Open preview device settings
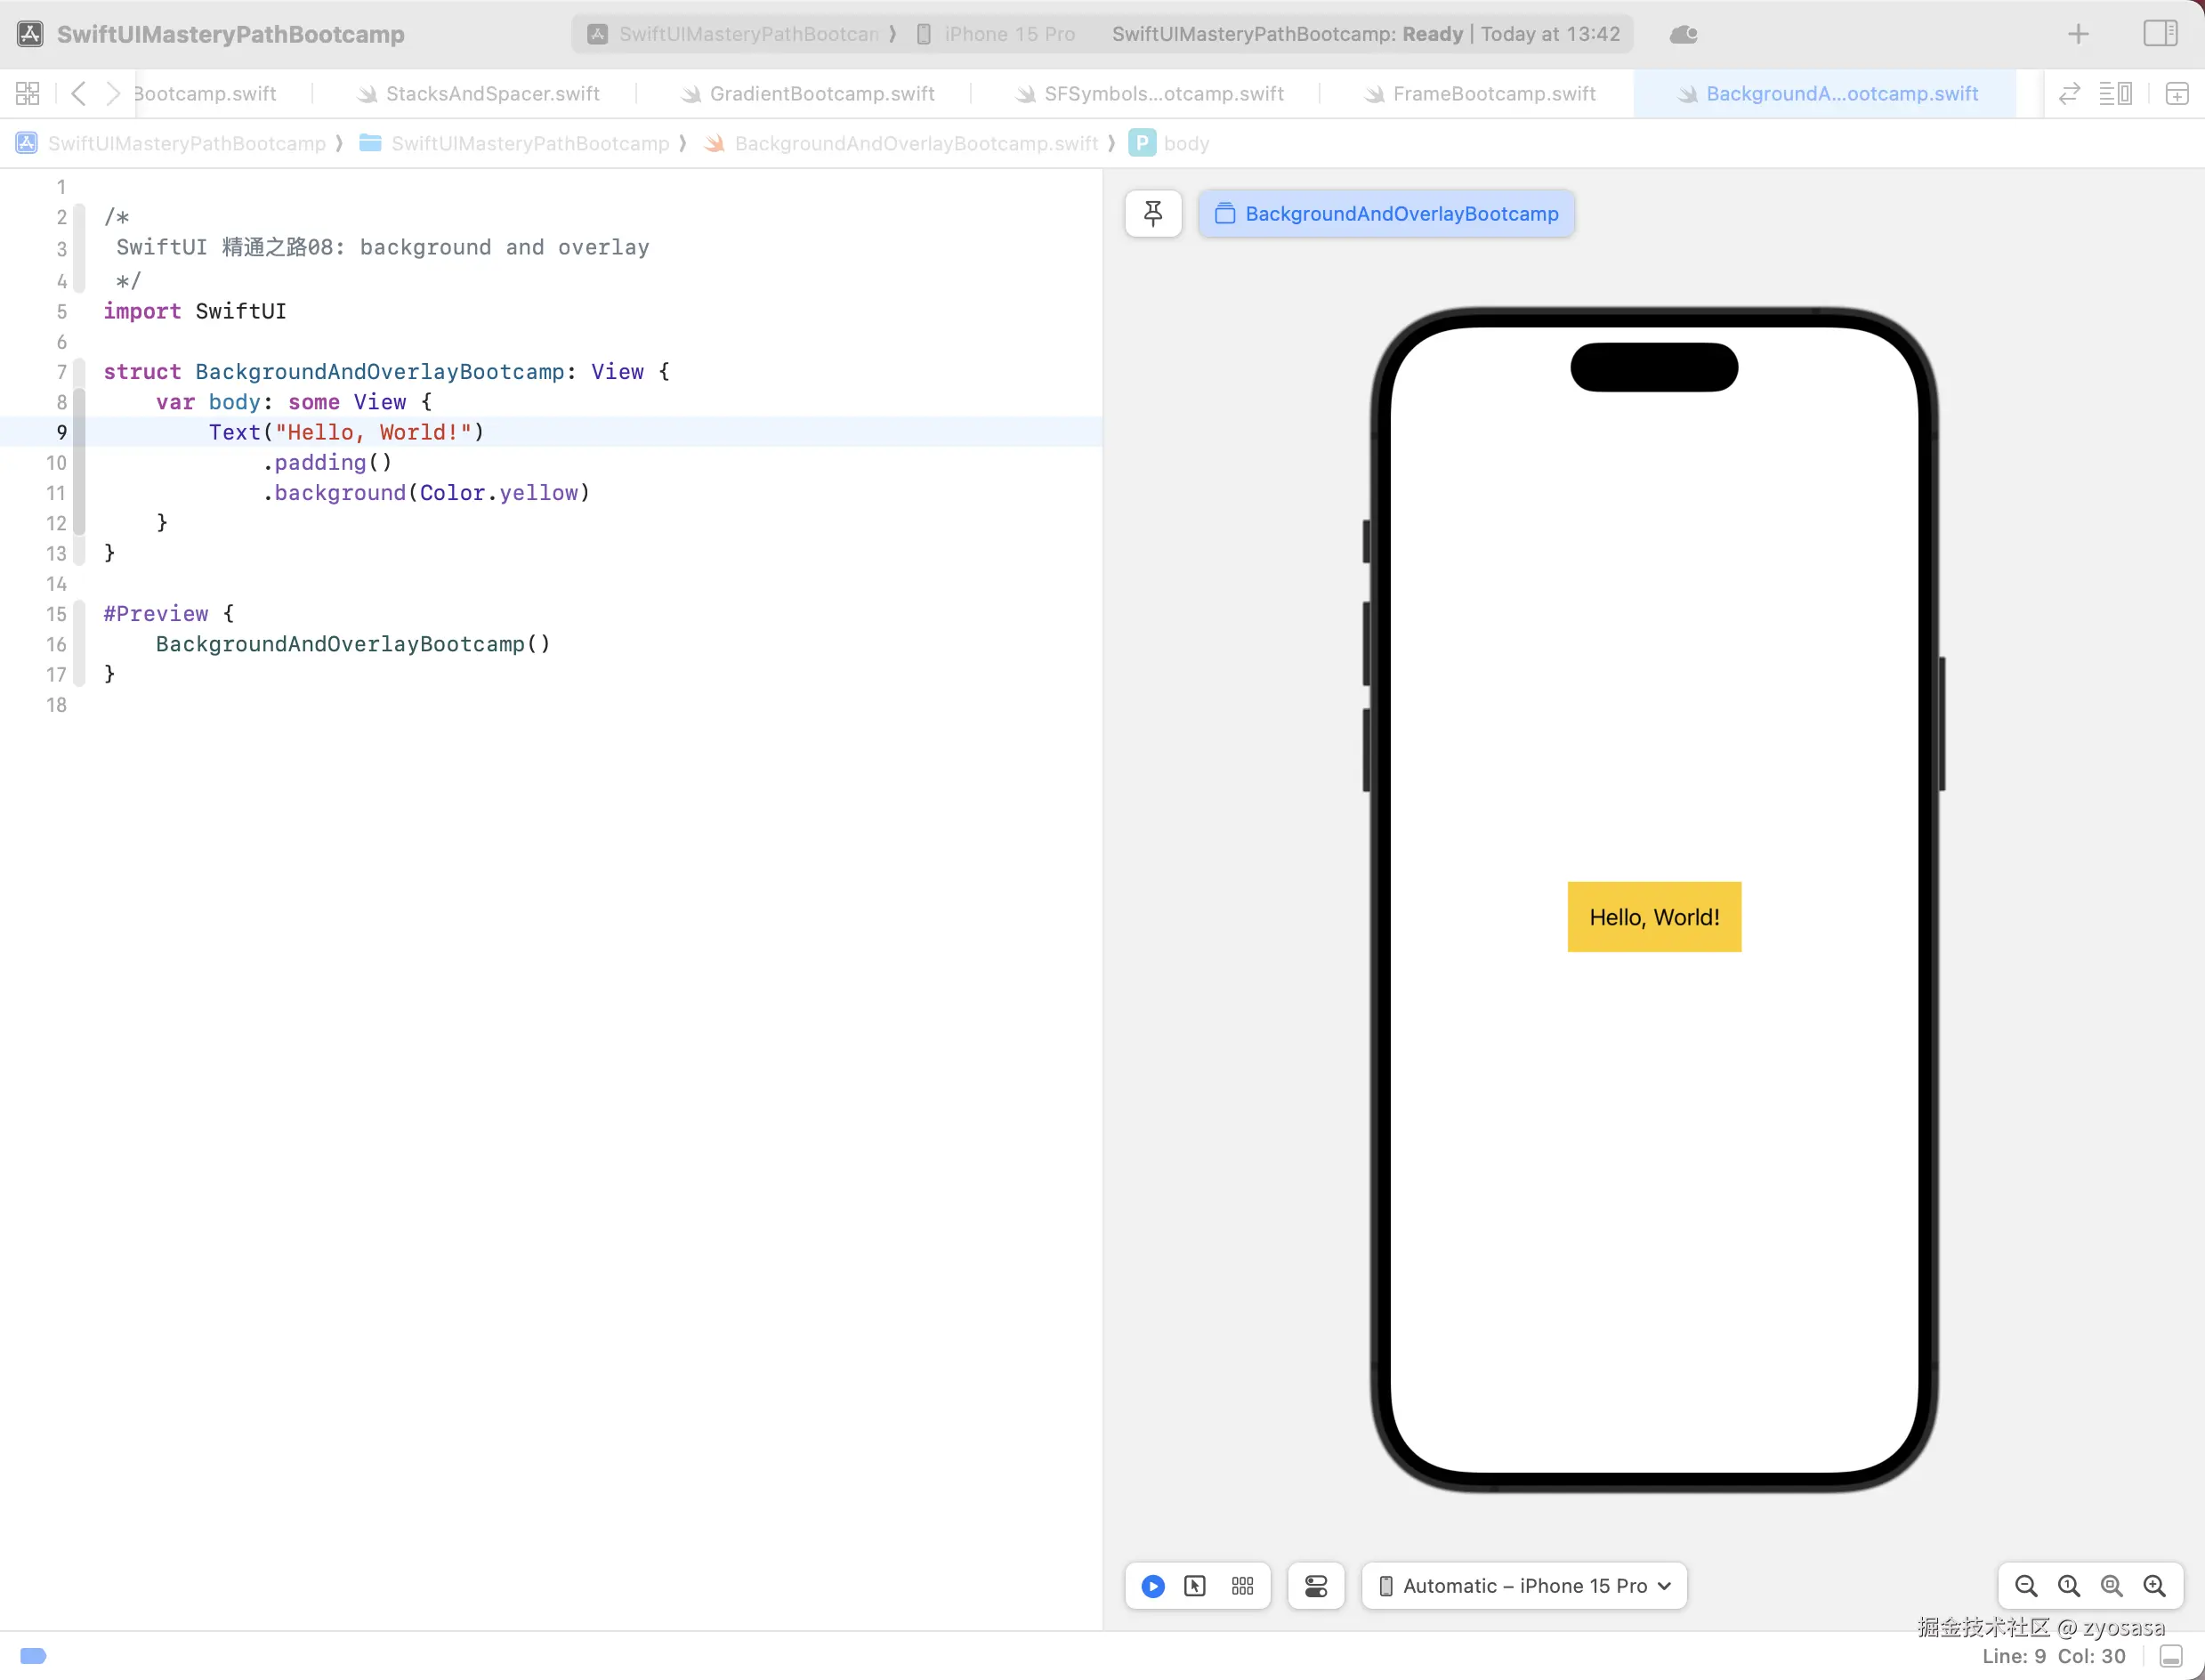Viewport: 2205px width, 1680px height. coord(1315,1586)
